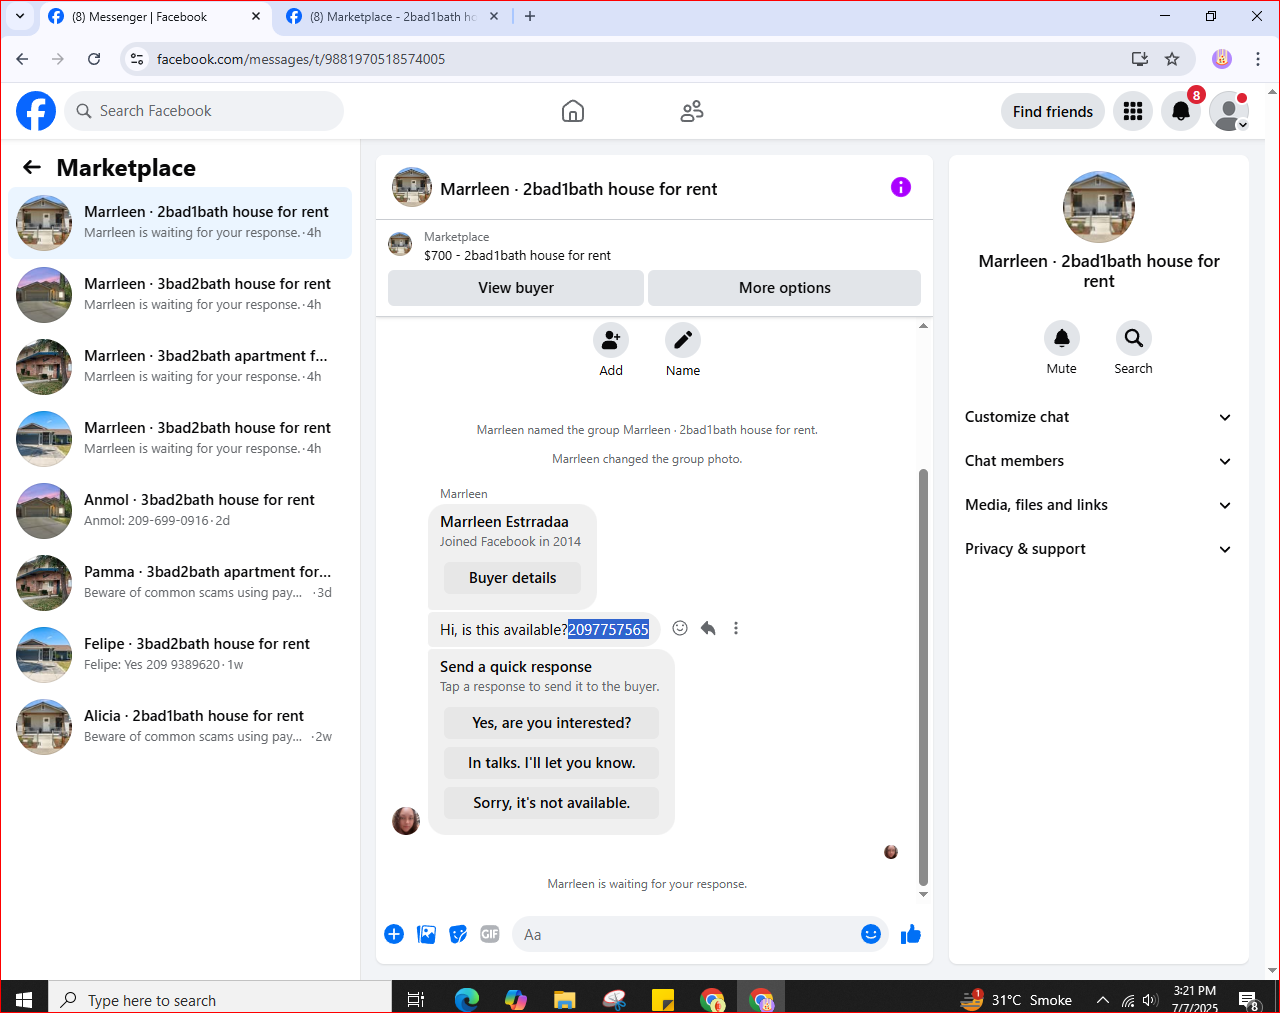Send quick reply Yes, are you interested?
Image resolution: width=1280 pixels, height=1013 pixels.
(x=552, y=723)
